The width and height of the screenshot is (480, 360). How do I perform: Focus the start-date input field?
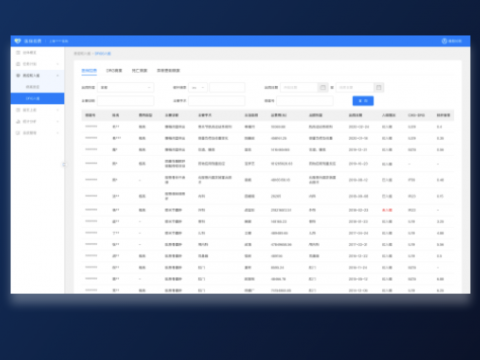pos(299,87)
